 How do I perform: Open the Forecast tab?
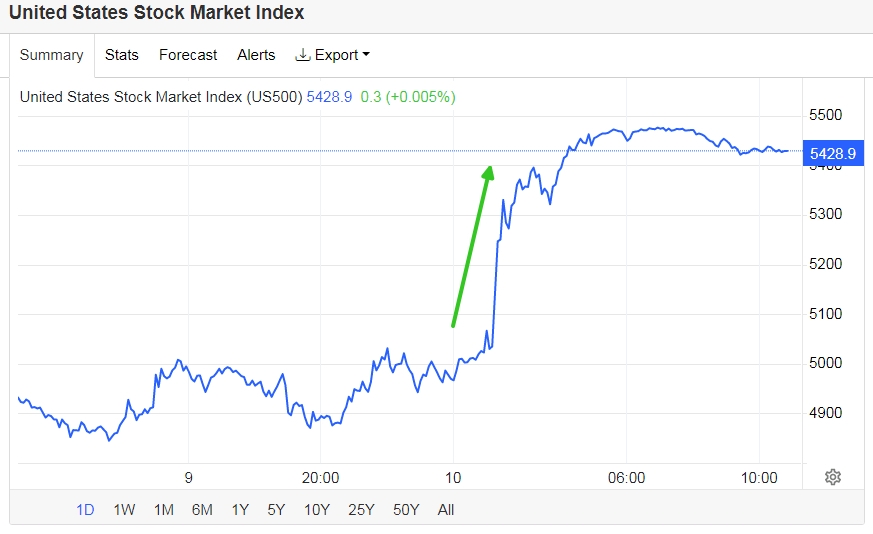(x=188, y=55)
